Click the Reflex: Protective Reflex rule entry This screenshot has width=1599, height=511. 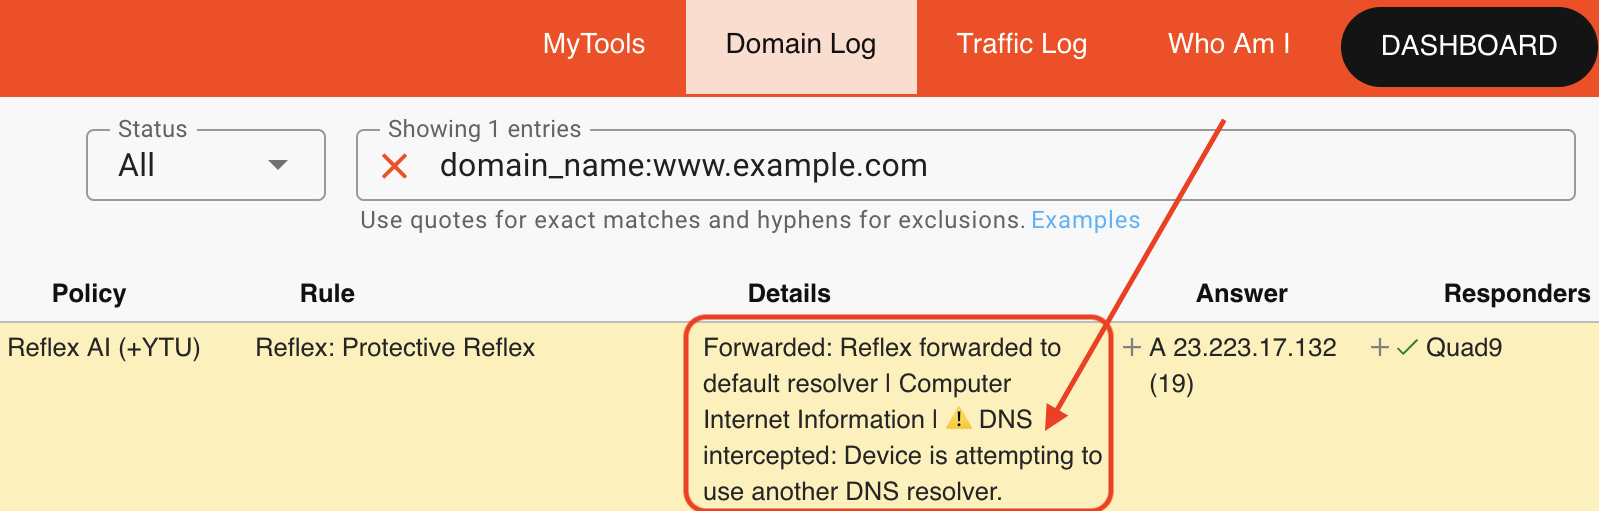tap(395, 348)
